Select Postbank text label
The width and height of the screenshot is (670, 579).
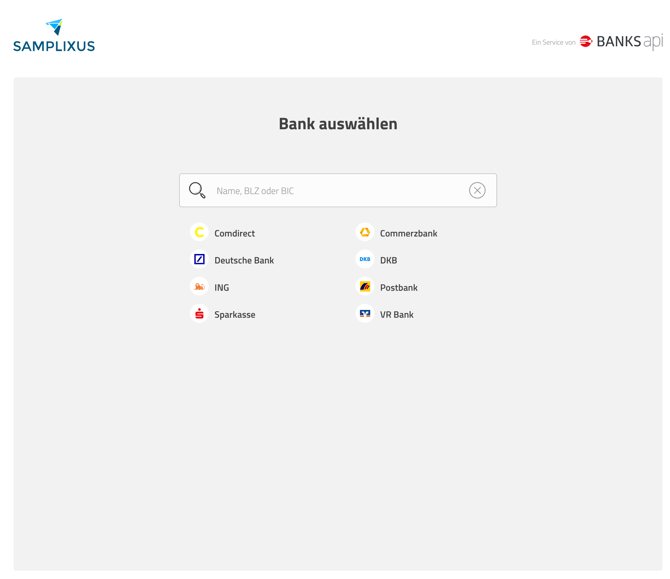tap(398, 288)
